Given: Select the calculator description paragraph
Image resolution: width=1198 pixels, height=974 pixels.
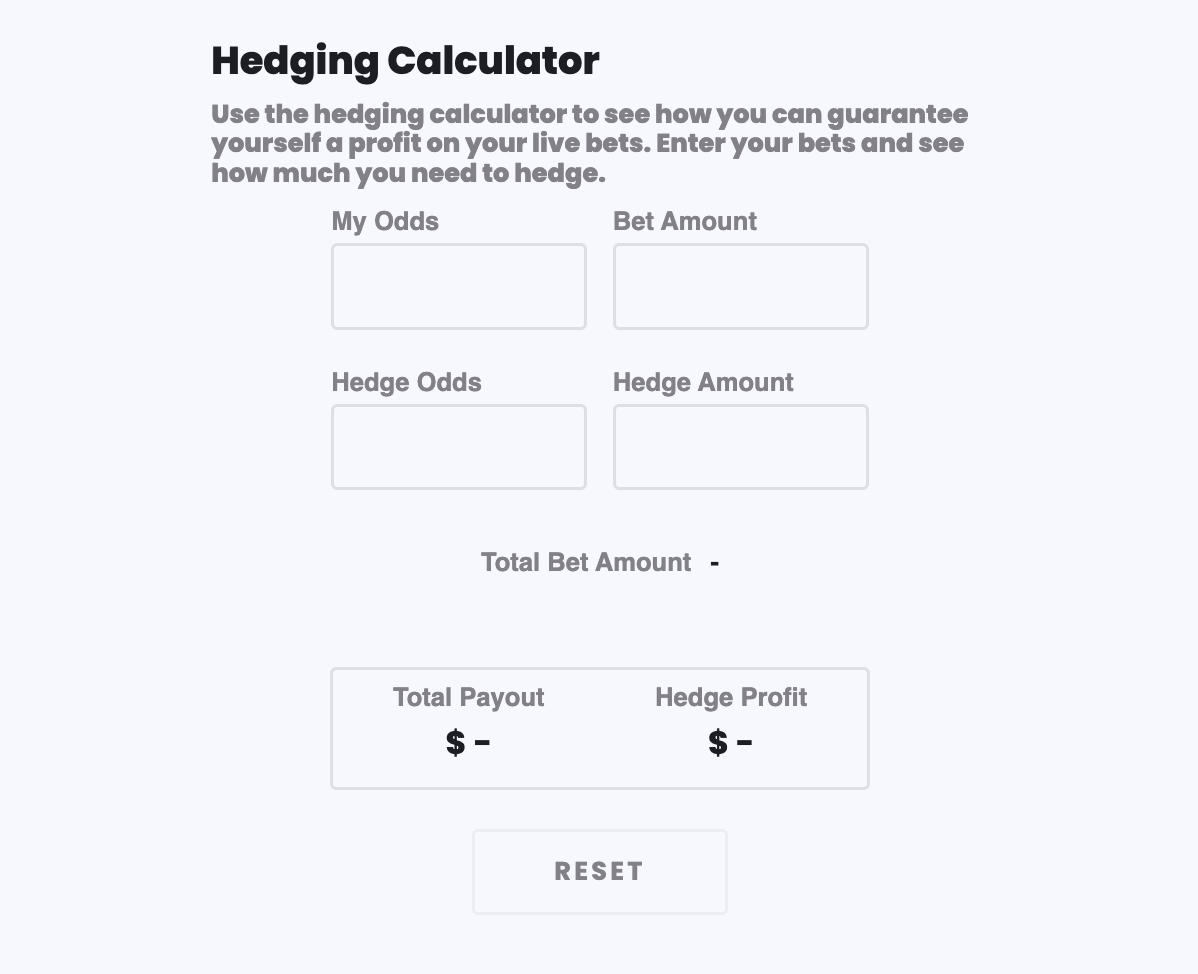Looking at the screenshot, I should (x=589, y=143).
